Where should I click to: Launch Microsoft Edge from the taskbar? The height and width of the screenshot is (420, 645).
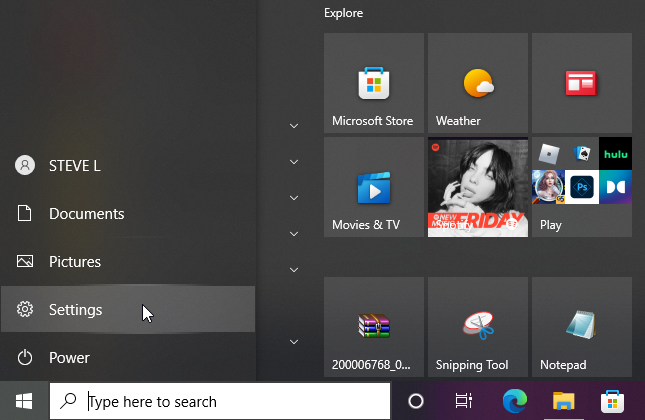coord(514,401)
